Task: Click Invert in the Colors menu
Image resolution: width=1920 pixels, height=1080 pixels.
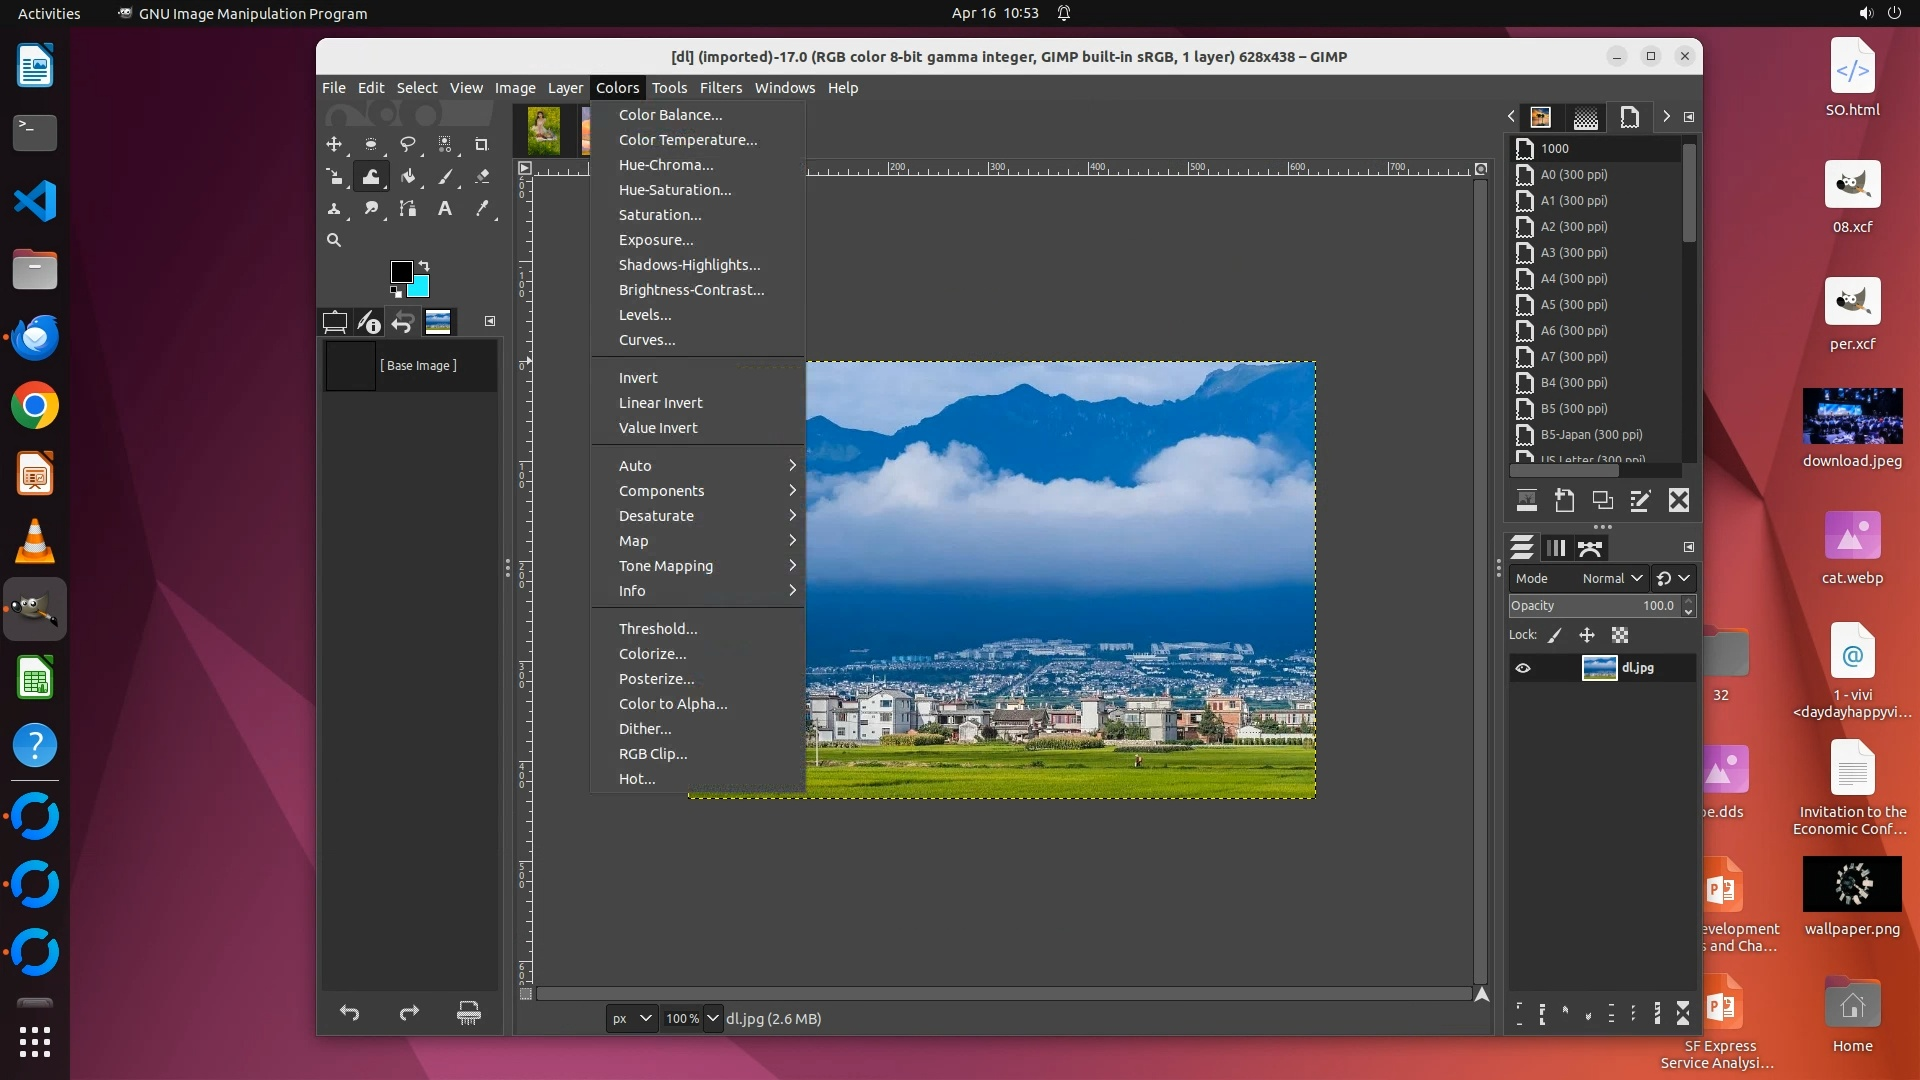Action: coord(638,378)
